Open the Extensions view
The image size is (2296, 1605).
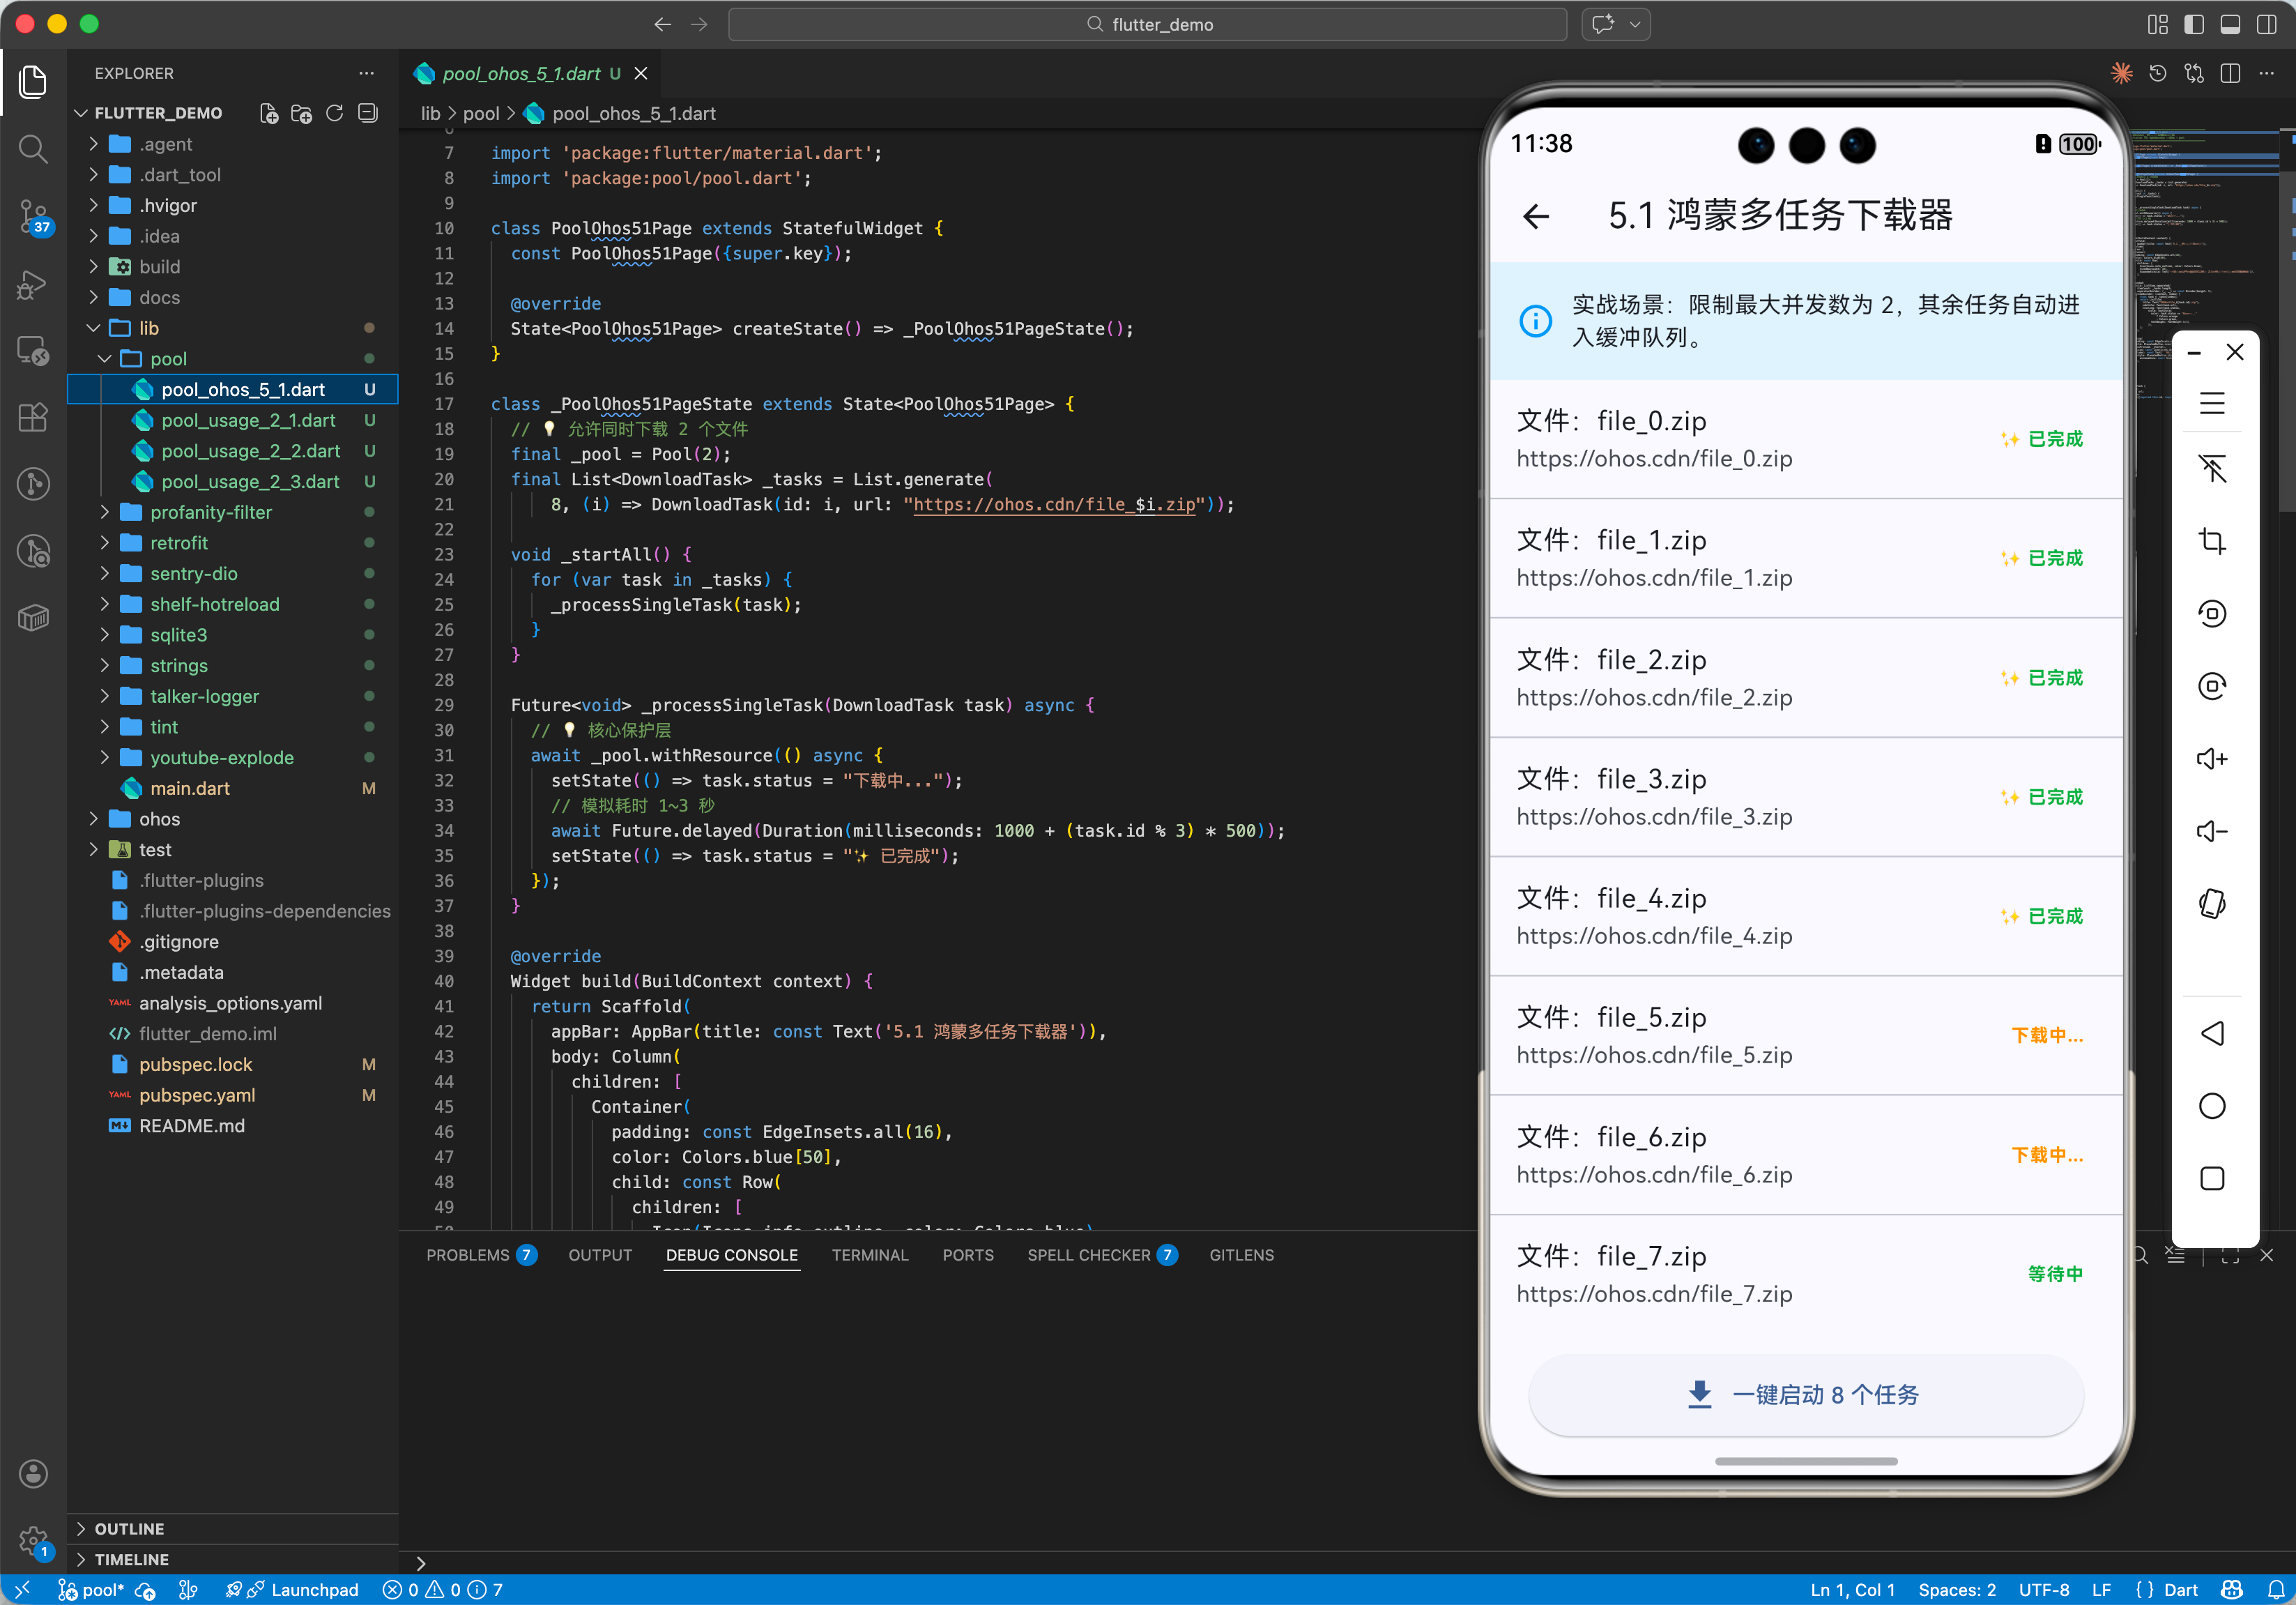33,417
